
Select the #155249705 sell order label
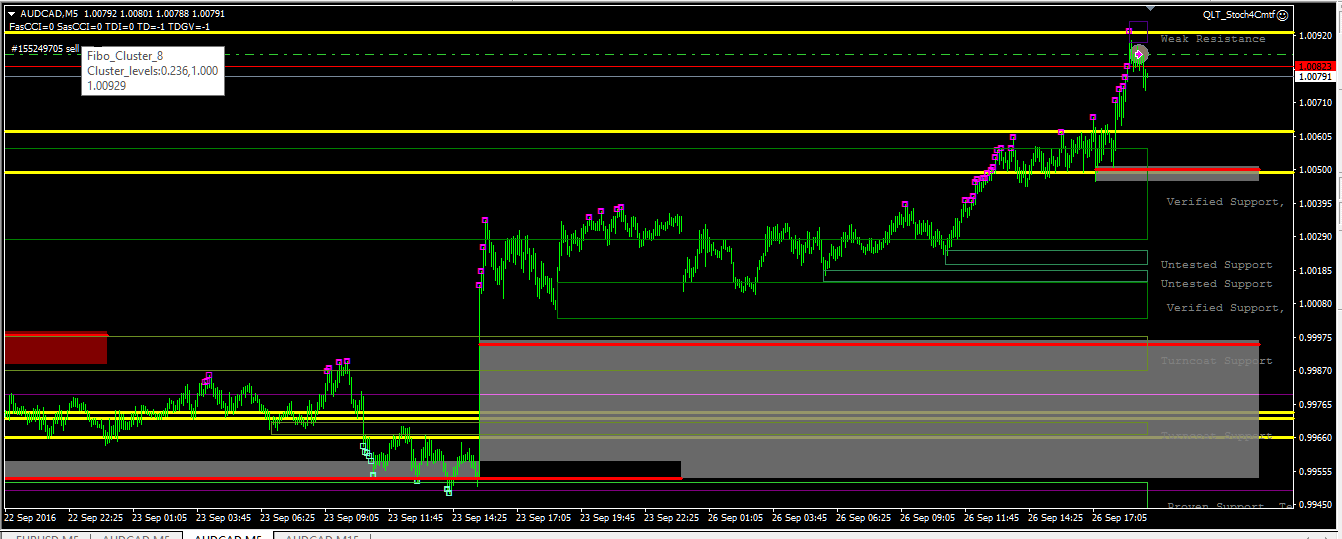44,48
